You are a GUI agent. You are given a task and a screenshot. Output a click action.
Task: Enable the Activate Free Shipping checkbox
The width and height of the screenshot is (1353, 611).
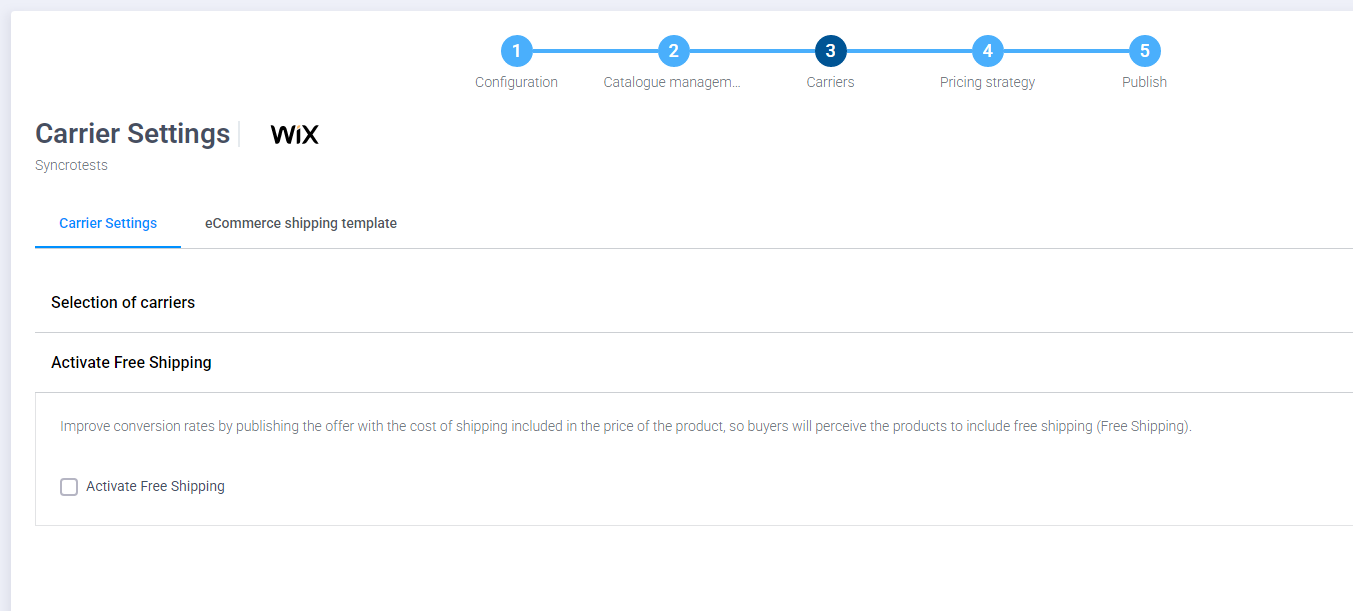point(69,487)
